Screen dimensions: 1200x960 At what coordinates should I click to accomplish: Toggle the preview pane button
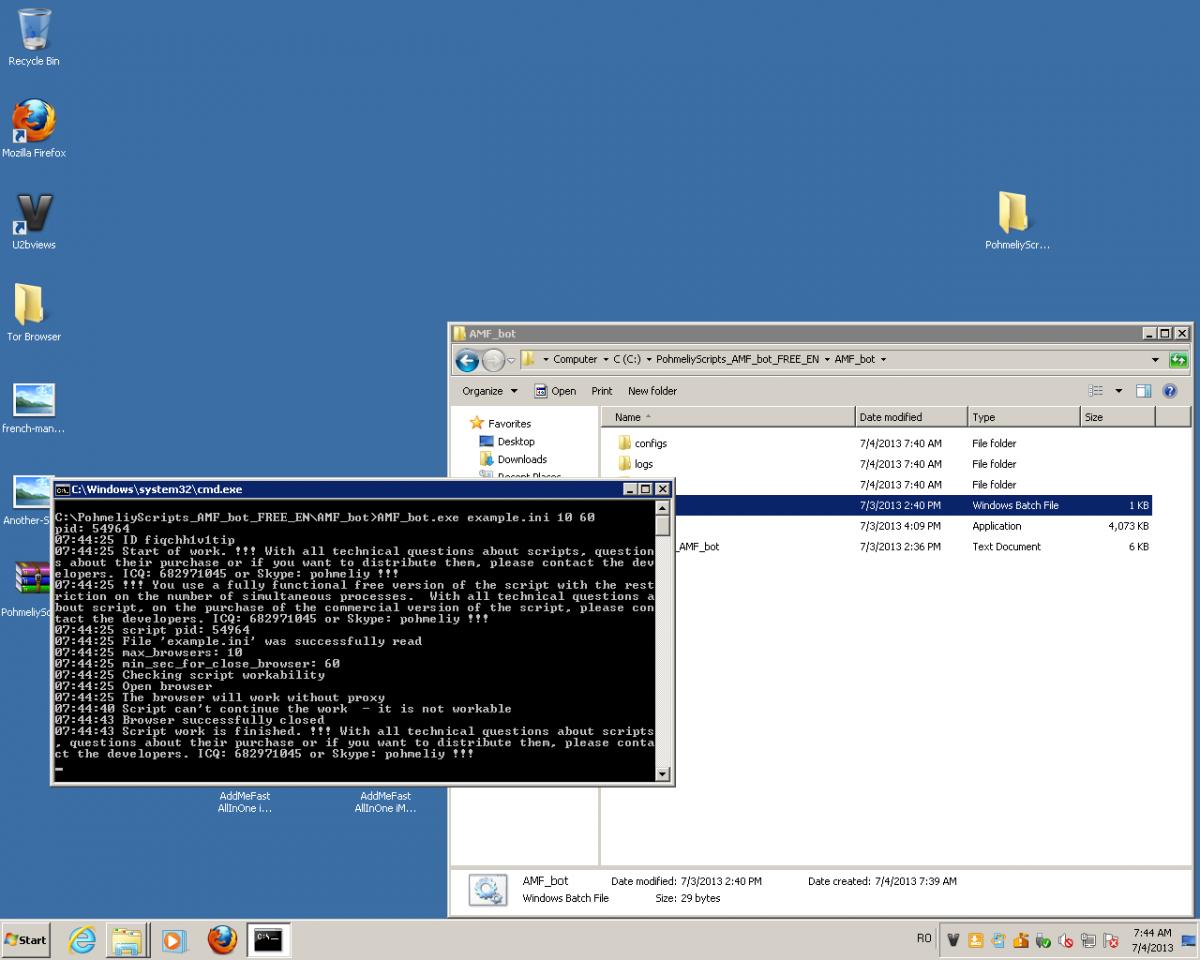(x=1144, y=391)
